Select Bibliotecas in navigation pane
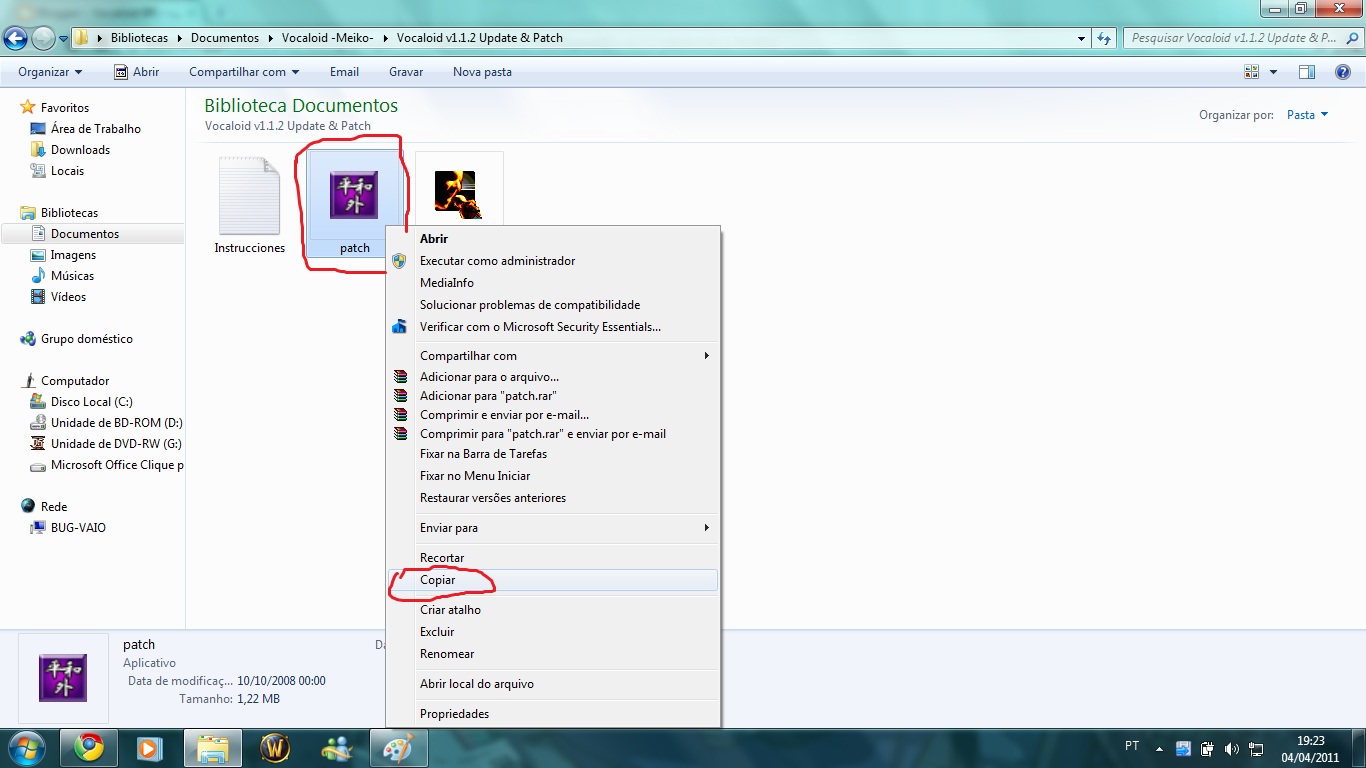The height and width of the screenshot is (768, 1366). (x=69, y=213)
